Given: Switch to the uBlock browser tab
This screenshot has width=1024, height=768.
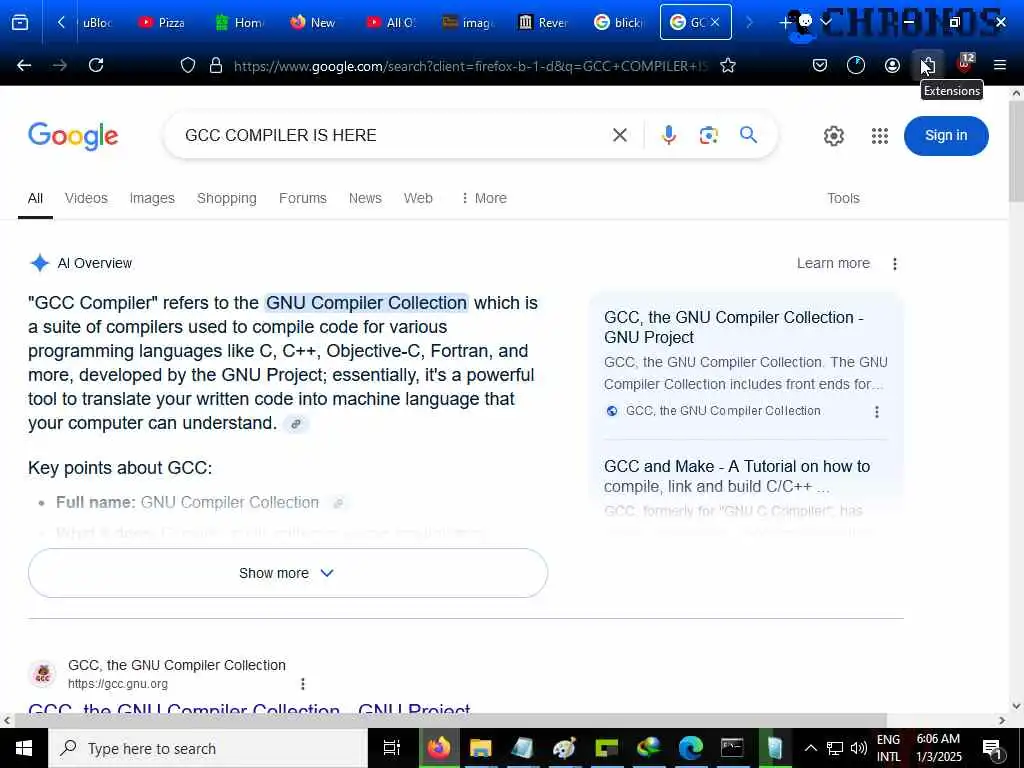Looking at the screenshot, I should coord(97,23).
